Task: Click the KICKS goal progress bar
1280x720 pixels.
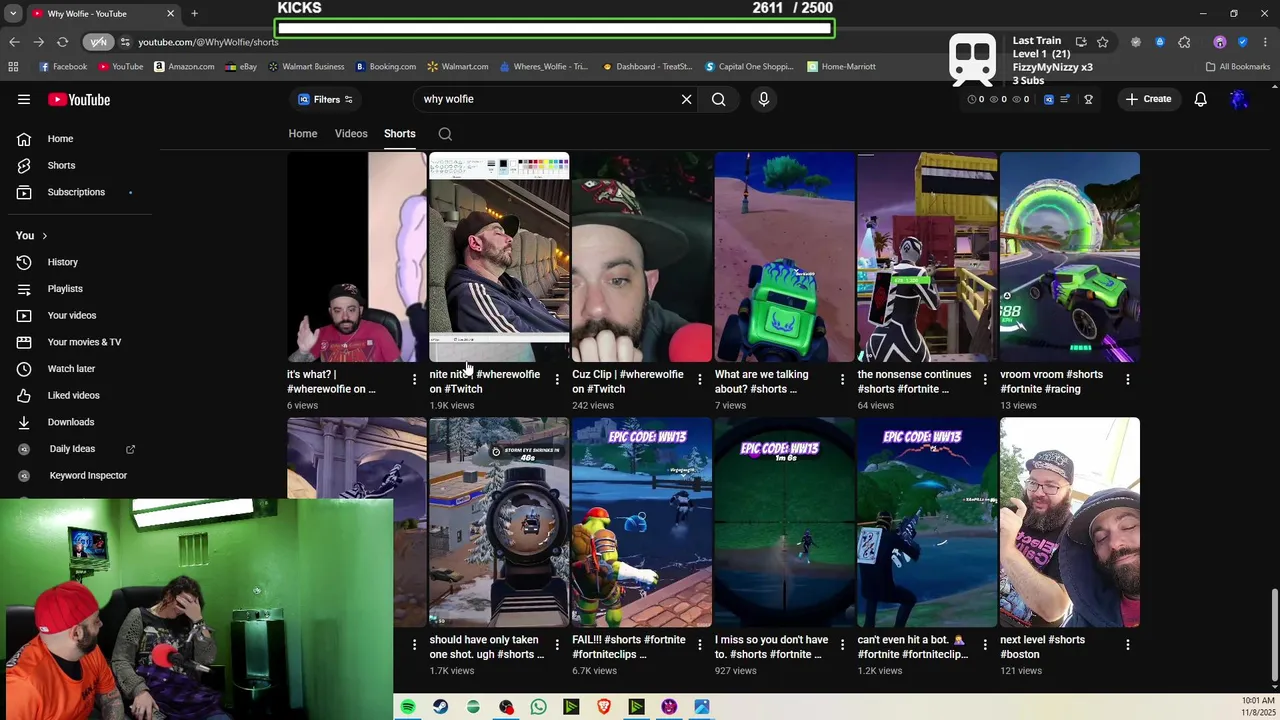Action: 555,28
